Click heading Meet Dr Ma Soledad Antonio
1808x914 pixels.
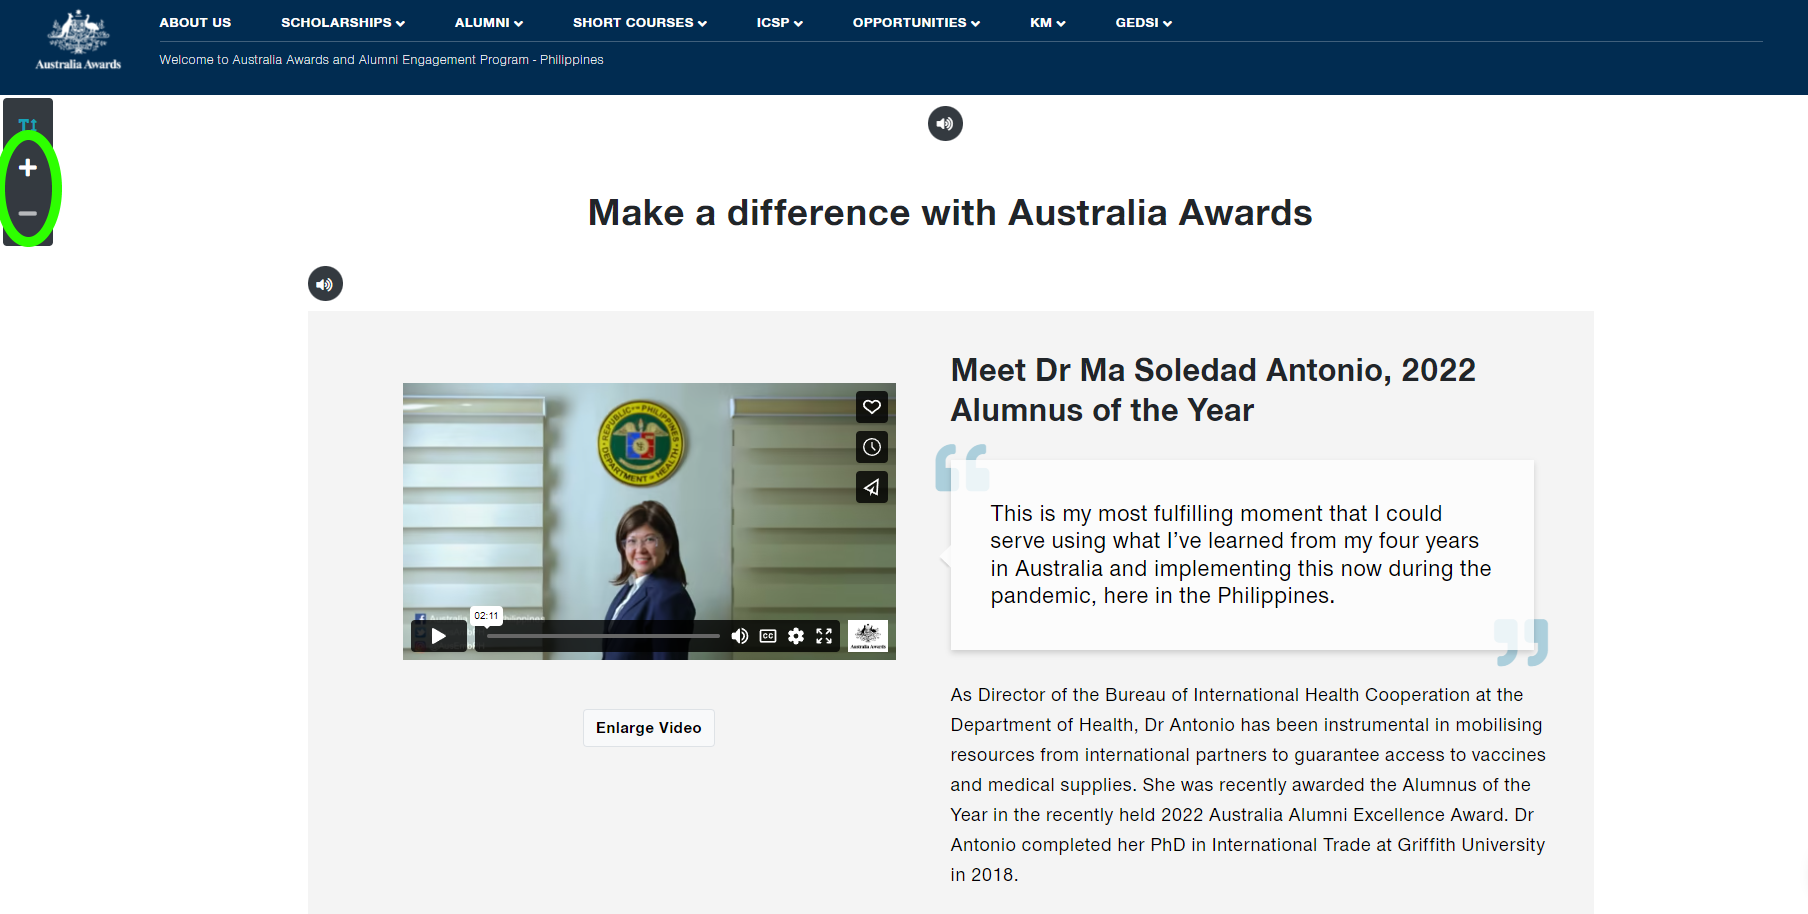(x=1213, y=390)
